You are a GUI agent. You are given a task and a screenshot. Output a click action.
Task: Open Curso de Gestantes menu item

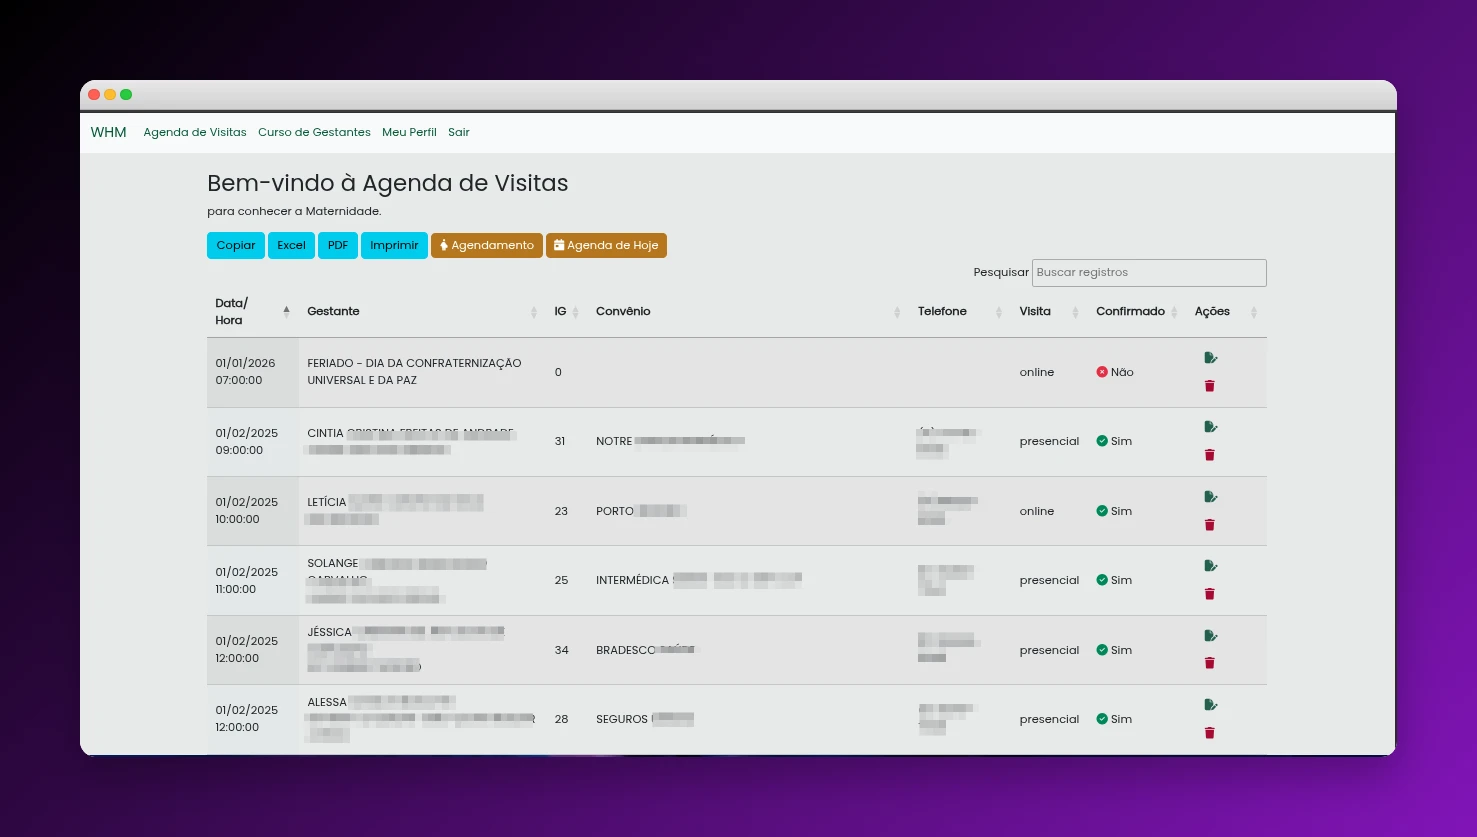(x=314, y=132)
